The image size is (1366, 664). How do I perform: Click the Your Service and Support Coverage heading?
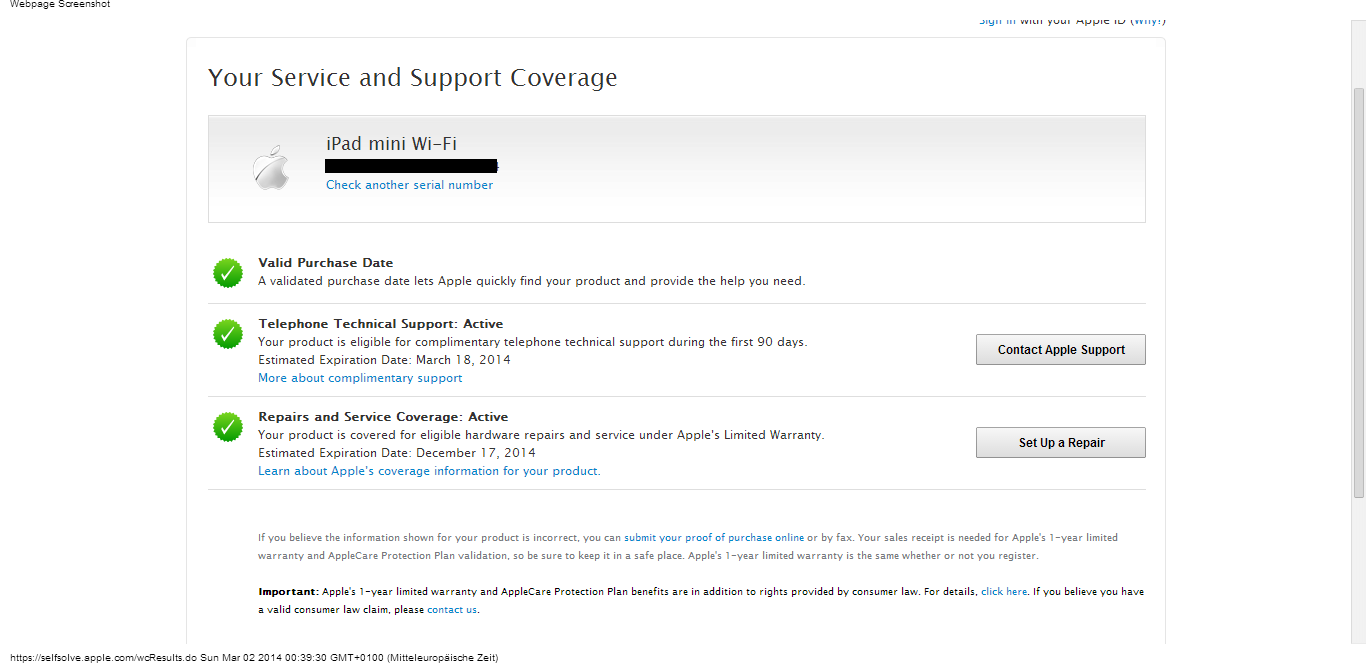[412, 78]
